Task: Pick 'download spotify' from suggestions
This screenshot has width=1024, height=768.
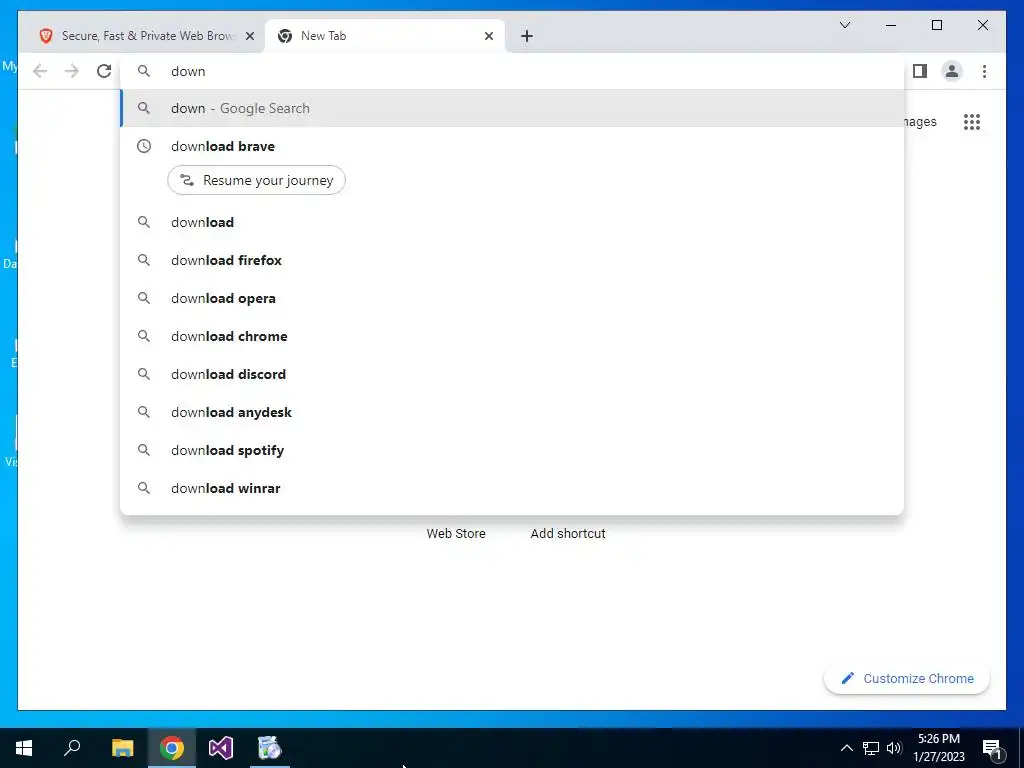Action: 513,450
